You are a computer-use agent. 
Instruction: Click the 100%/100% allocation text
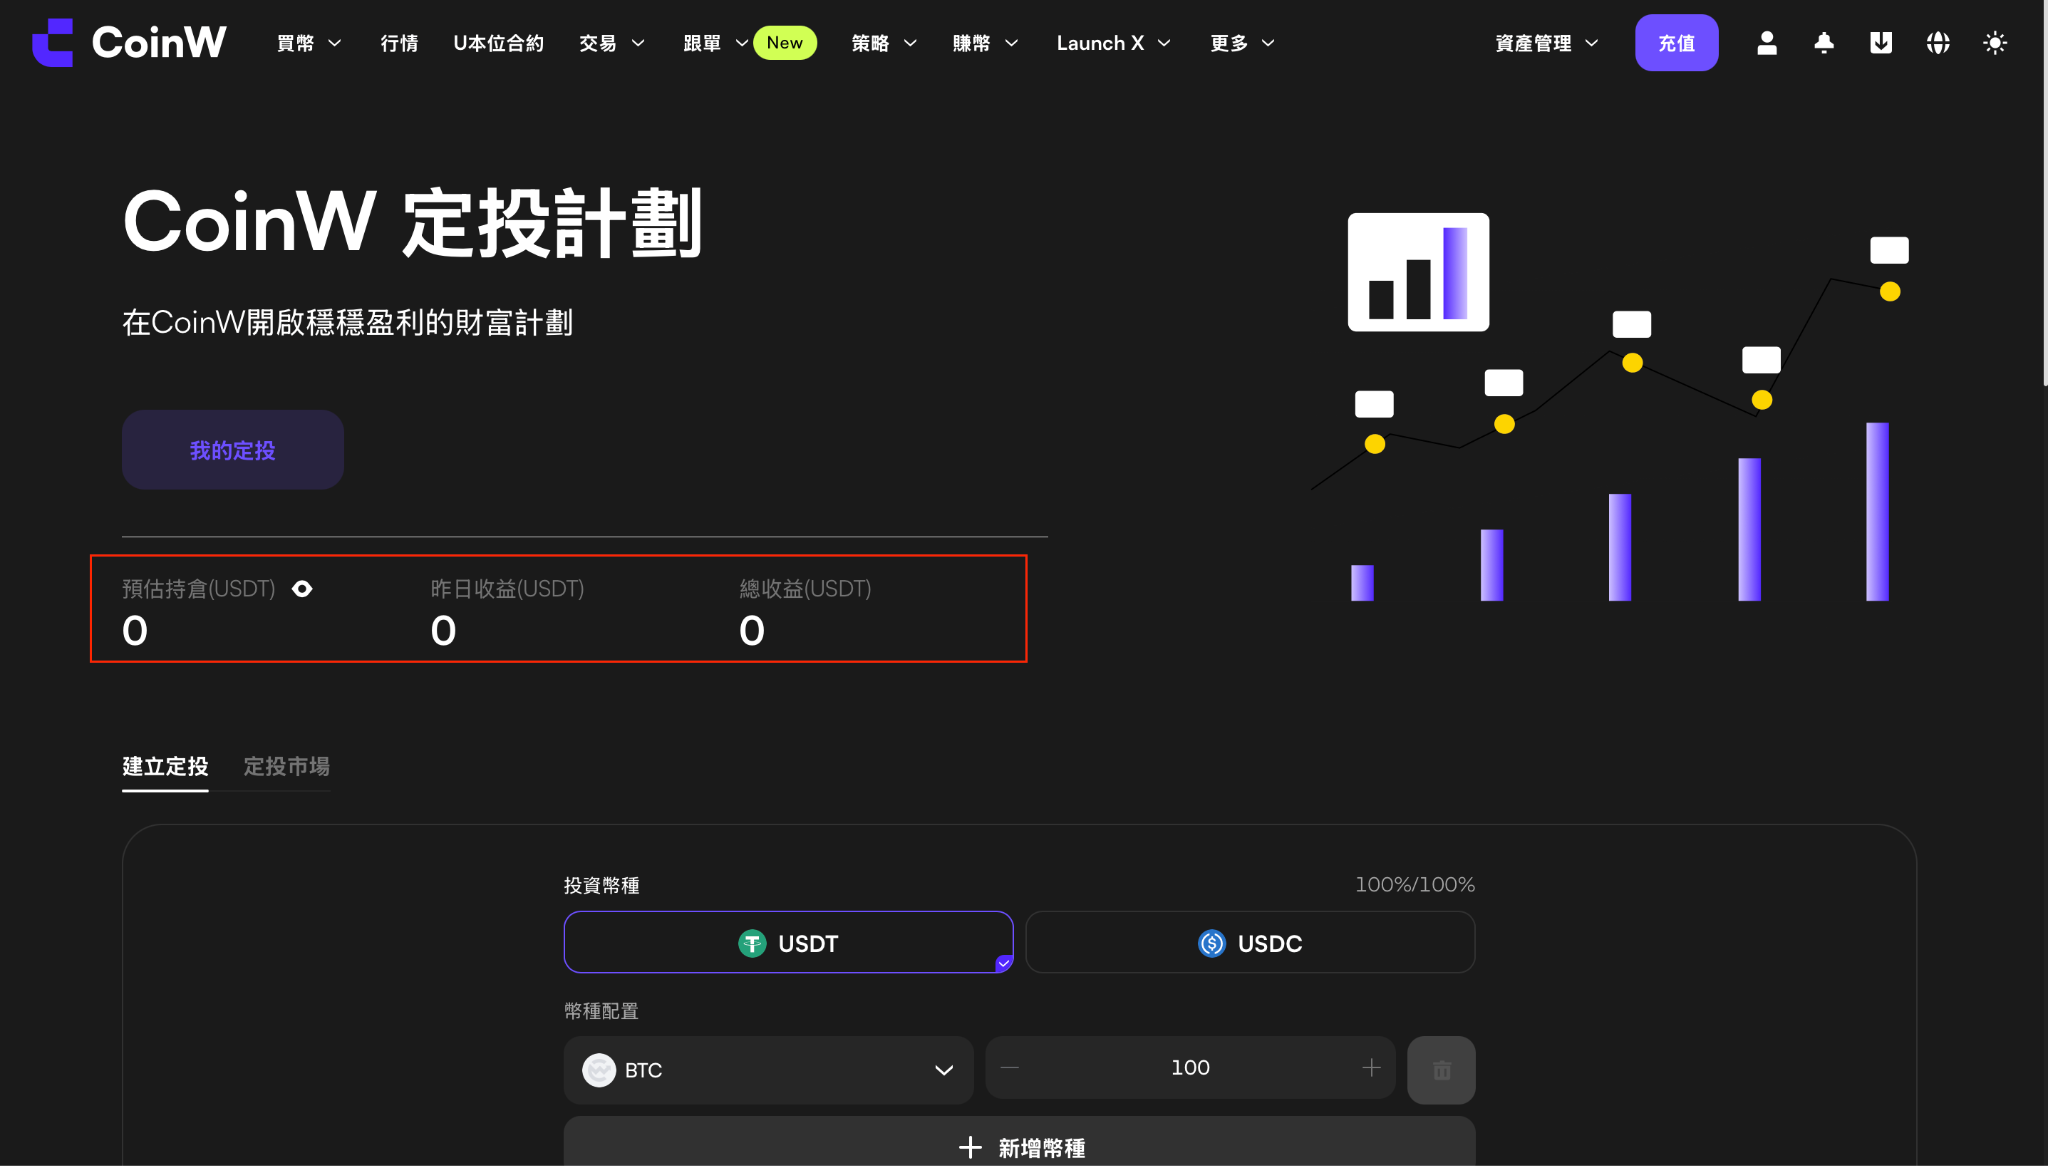click(1415, 885)
